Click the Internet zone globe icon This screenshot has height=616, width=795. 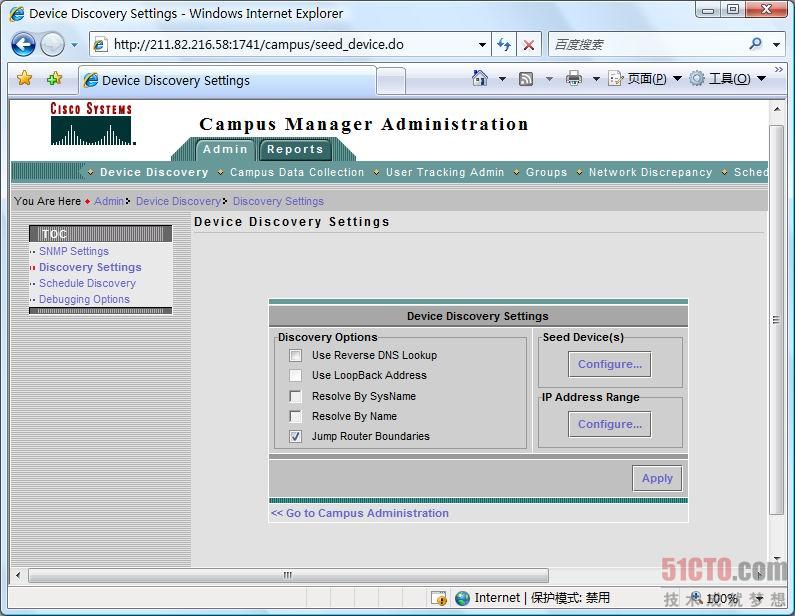click(x=462, y=598)
